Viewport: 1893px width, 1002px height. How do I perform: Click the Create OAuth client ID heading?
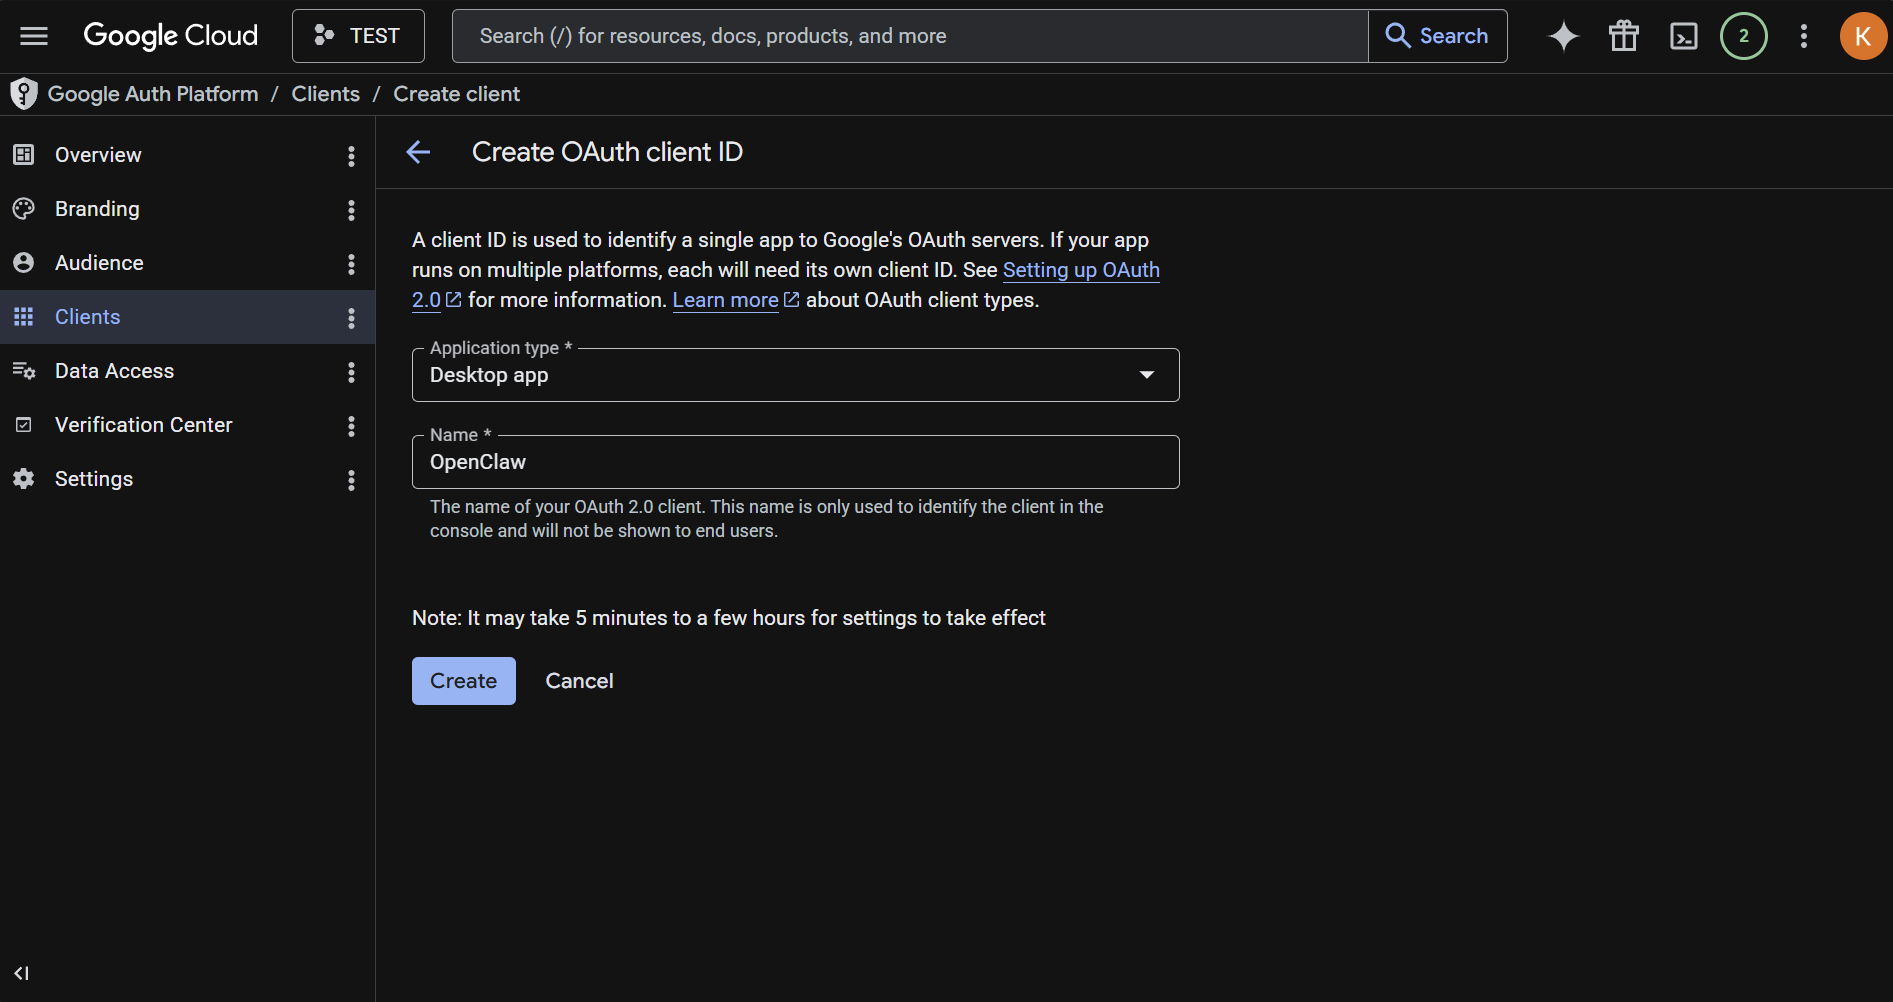tap(607, 152)
